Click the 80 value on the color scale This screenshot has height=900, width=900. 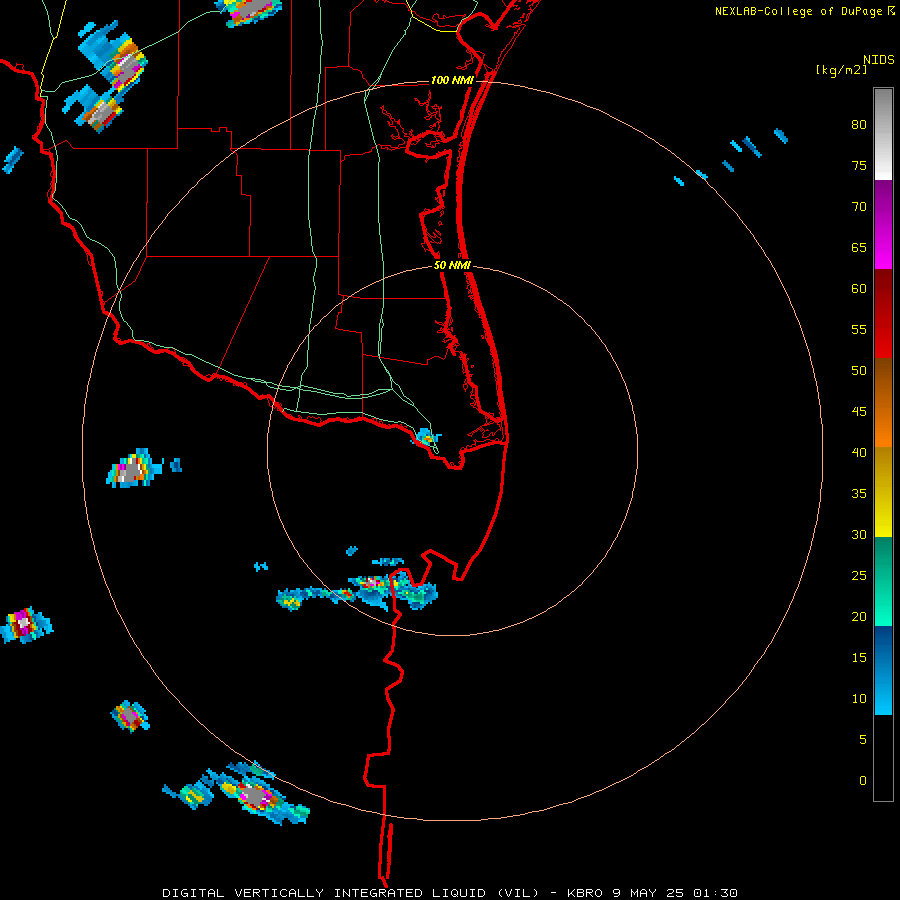coord(859,125)
